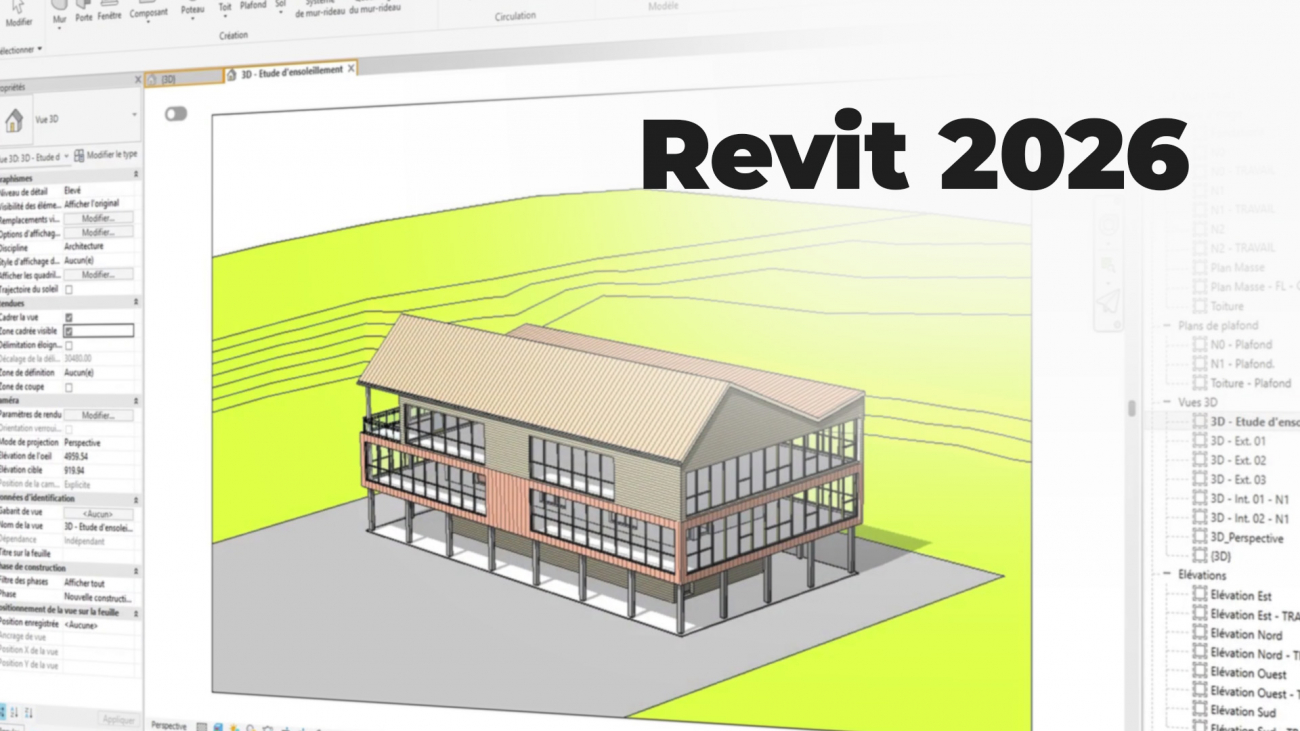Open the 3D - Ext. 01 view

point(1238,441)
